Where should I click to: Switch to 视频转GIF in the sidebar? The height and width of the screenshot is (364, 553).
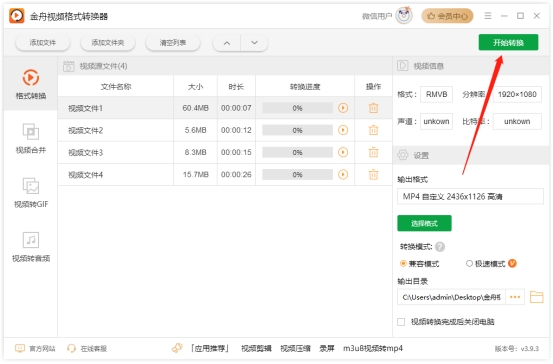click(x=31, y=193)
